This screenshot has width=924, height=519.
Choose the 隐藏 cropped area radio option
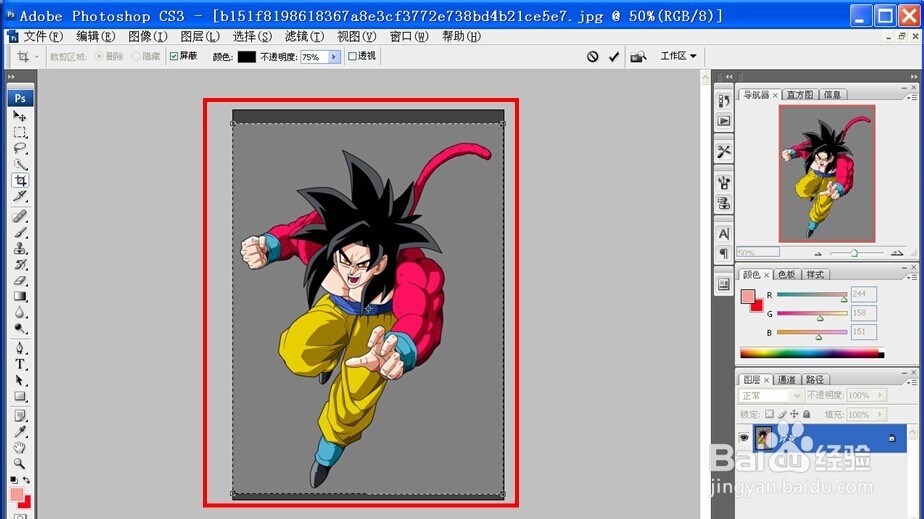[136, 56]
